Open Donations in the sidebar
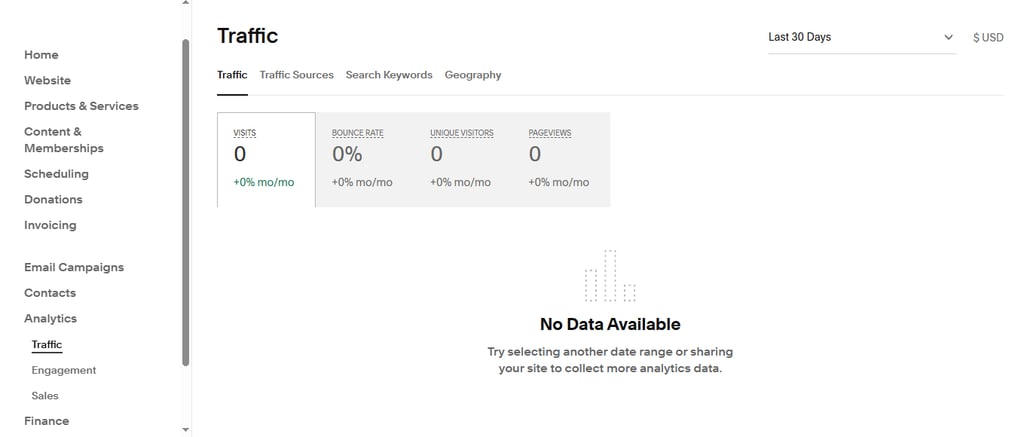 54,199
